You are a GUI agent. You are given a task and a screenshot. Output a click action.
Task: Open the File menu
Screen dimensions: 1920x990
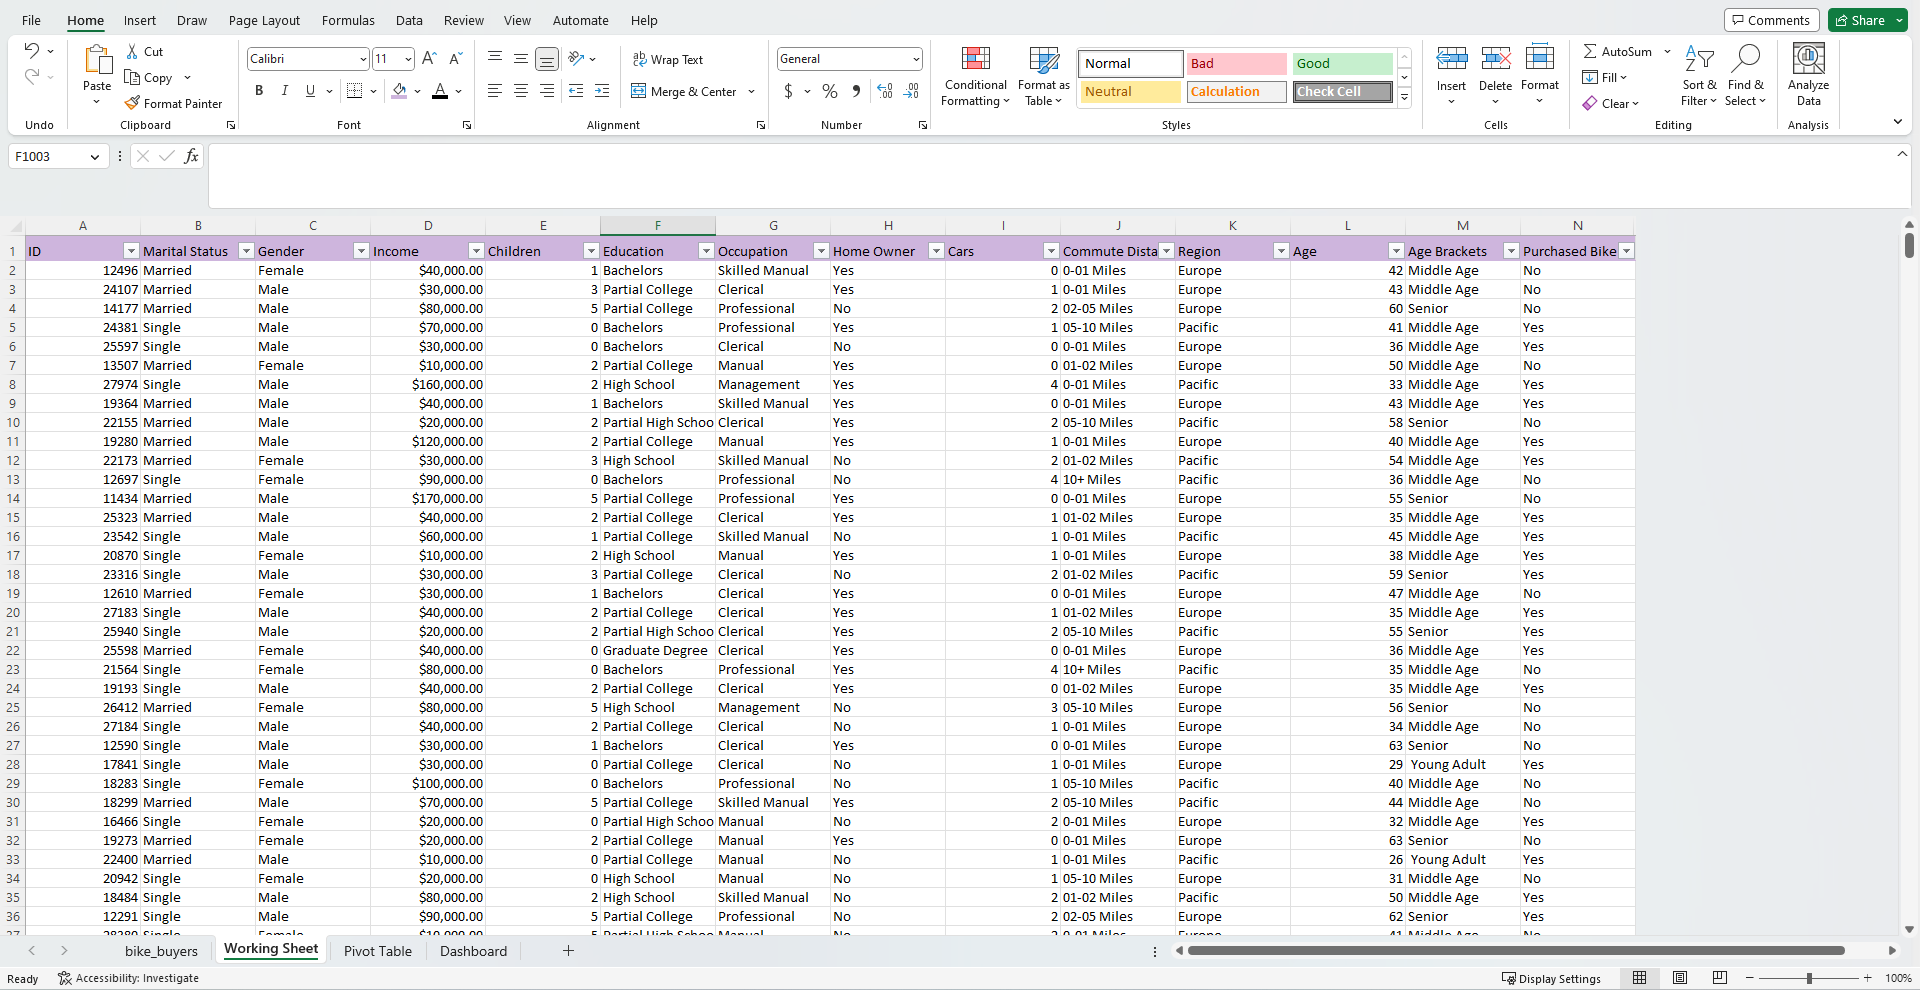32,20
